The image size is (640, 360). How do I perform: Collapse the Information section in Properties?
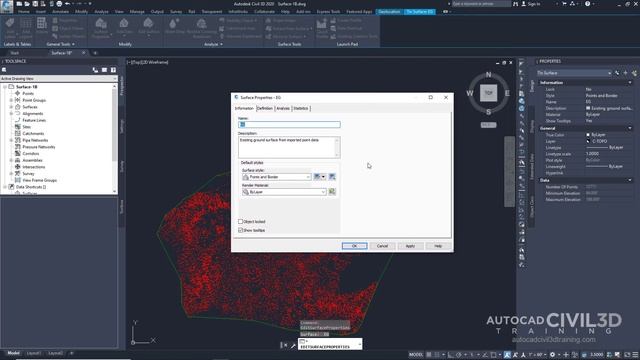coord(630,83)
